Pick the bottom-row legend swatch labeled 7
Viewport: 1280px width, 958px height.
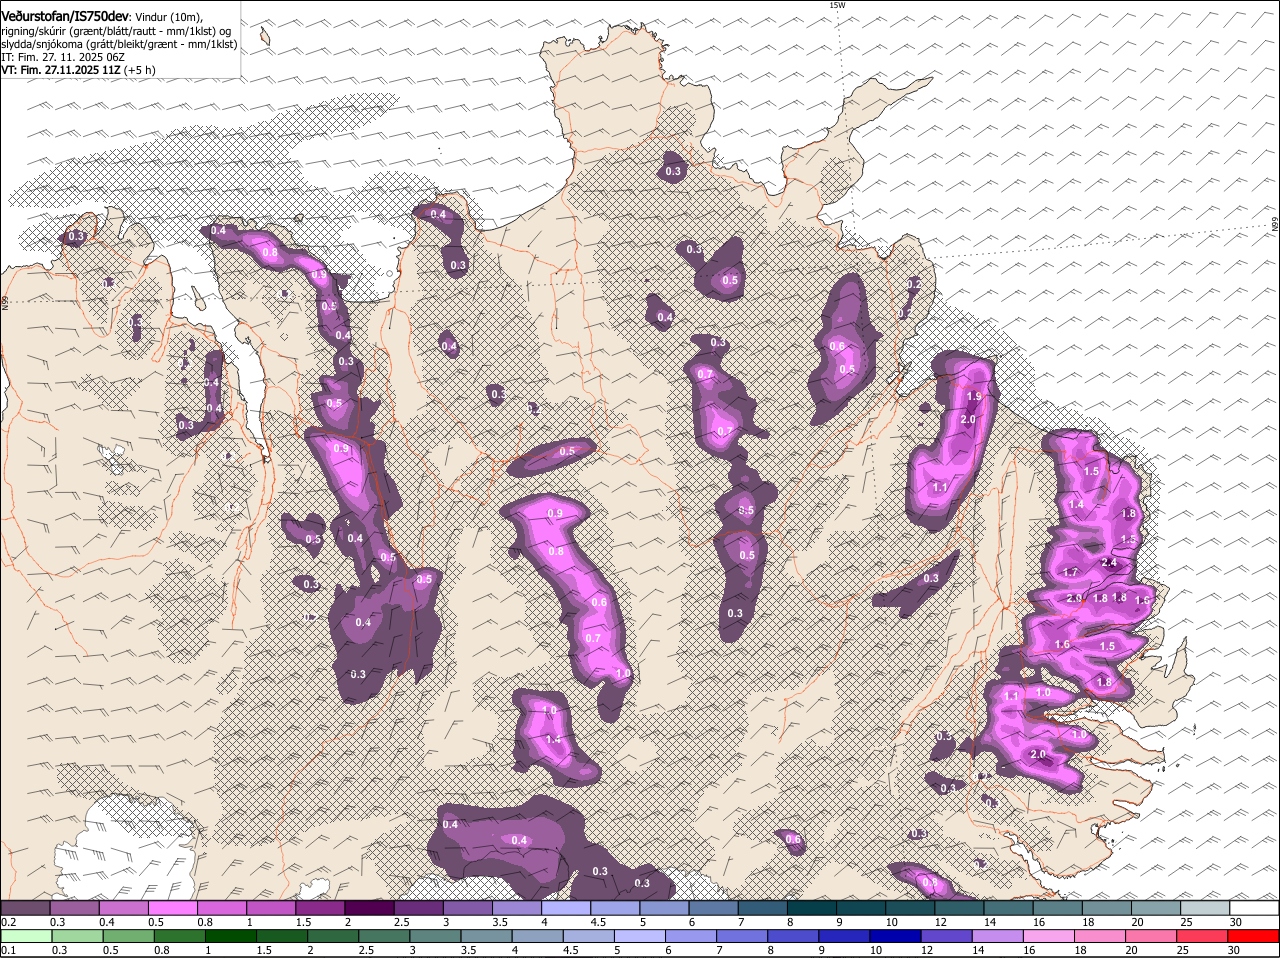tap(742, 937)
